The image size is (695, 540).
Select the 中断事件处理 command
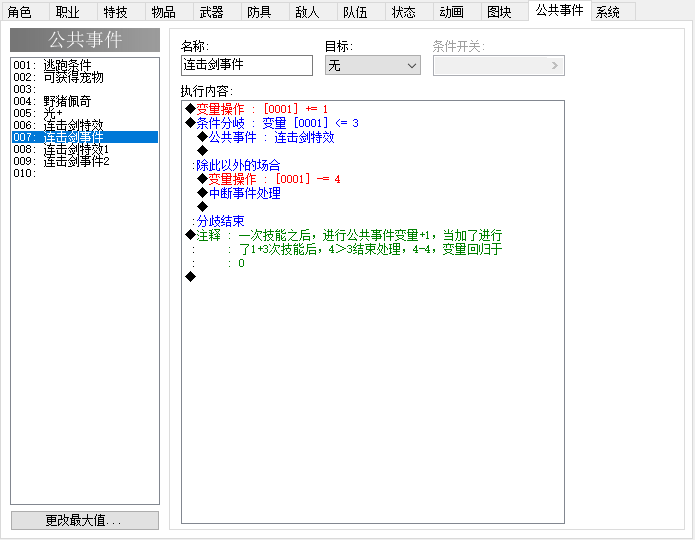[x=373, y=193]
